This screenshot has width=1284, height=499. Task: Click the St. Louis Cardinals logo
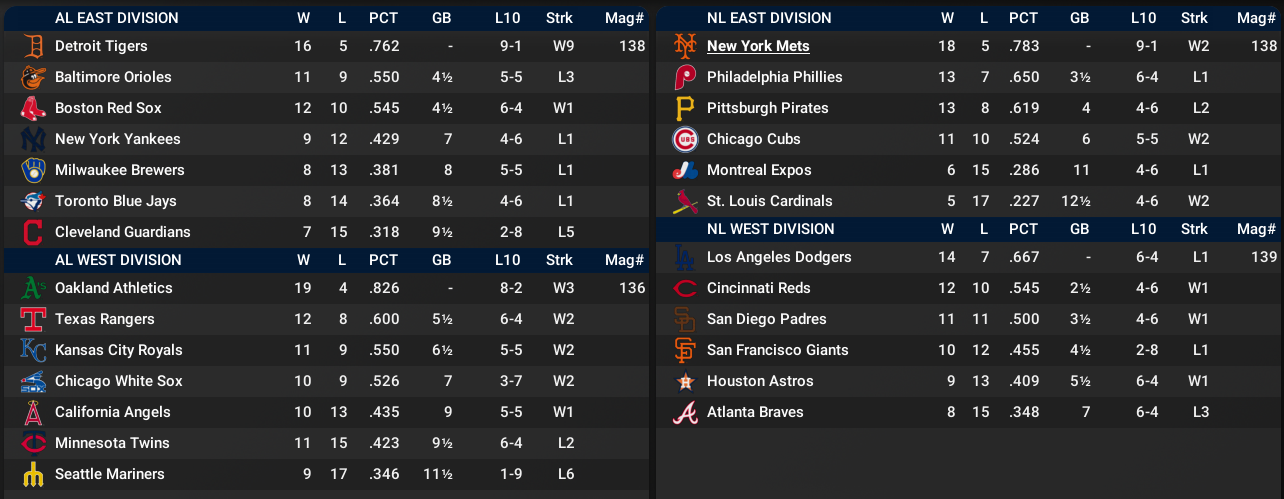pos(685,201)
